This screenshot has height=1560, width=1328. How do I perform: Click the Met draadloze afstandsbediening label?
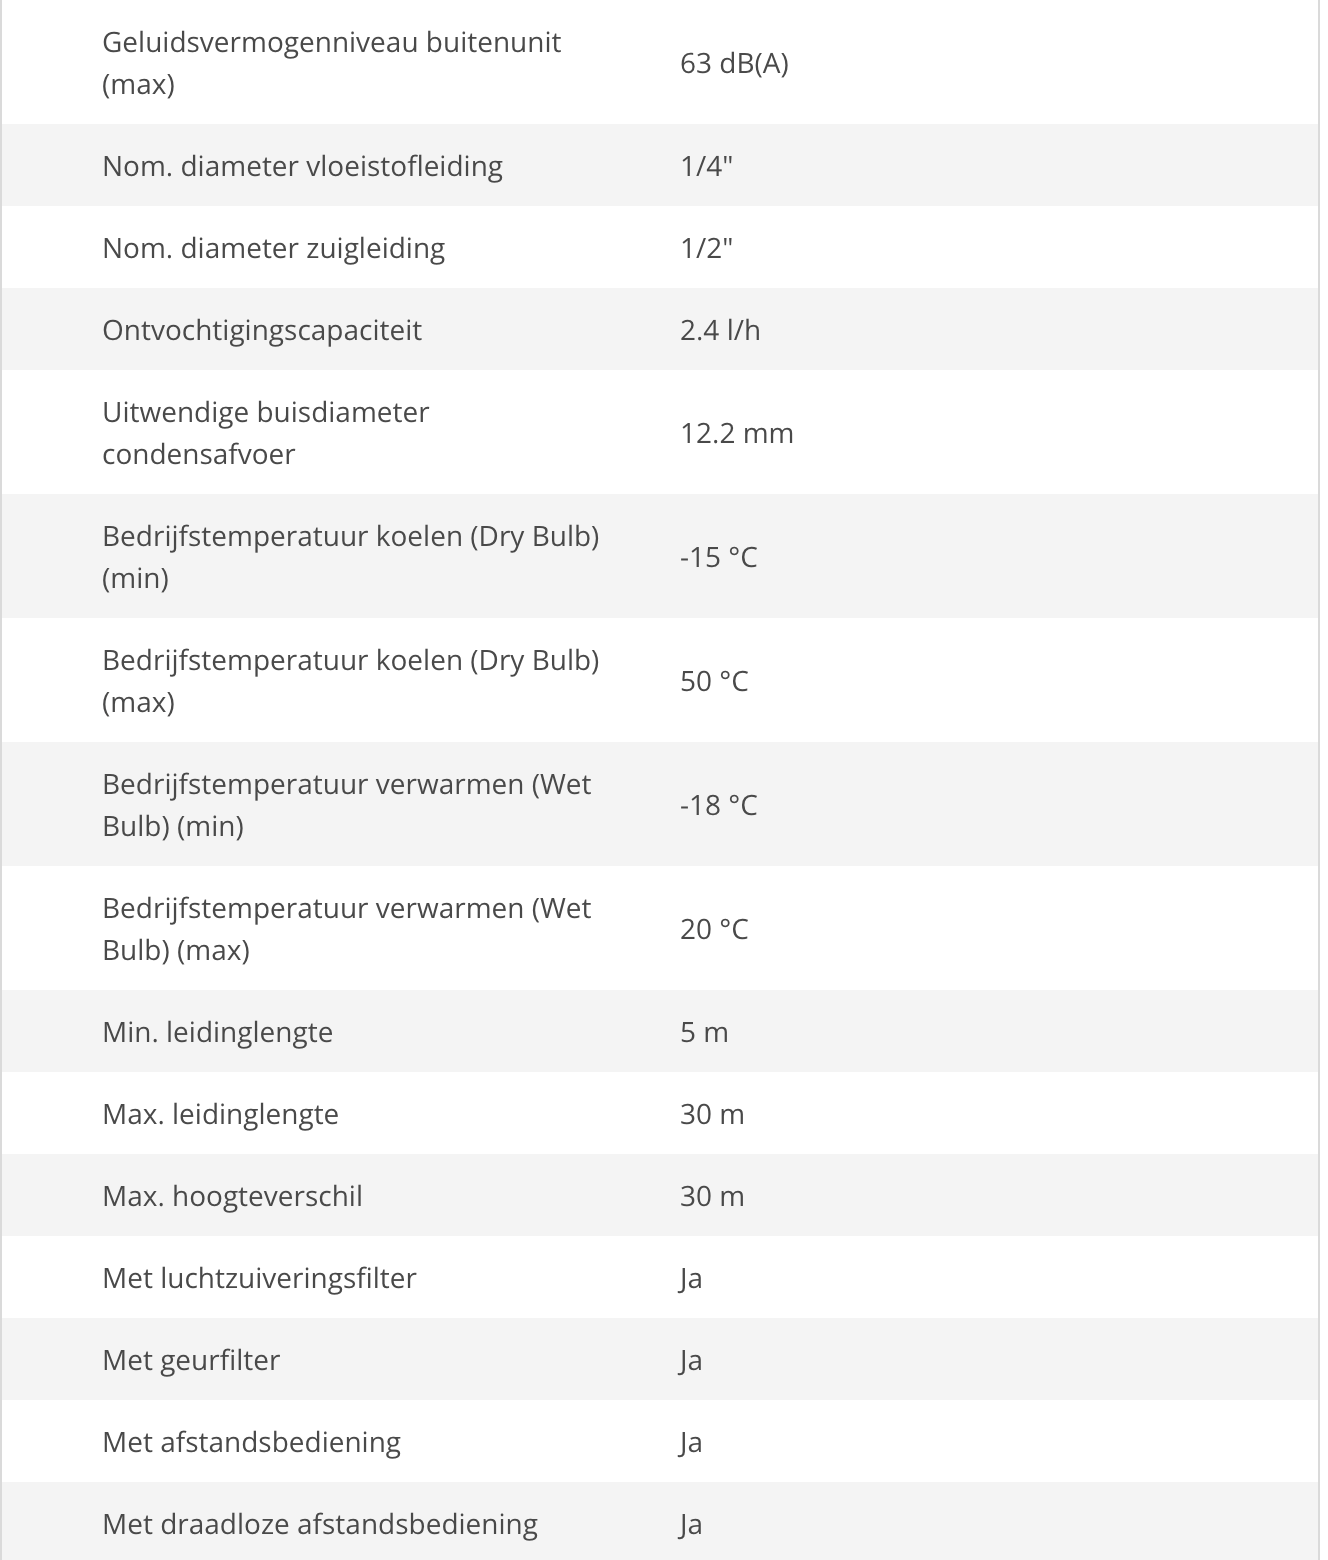[320, 1524]
